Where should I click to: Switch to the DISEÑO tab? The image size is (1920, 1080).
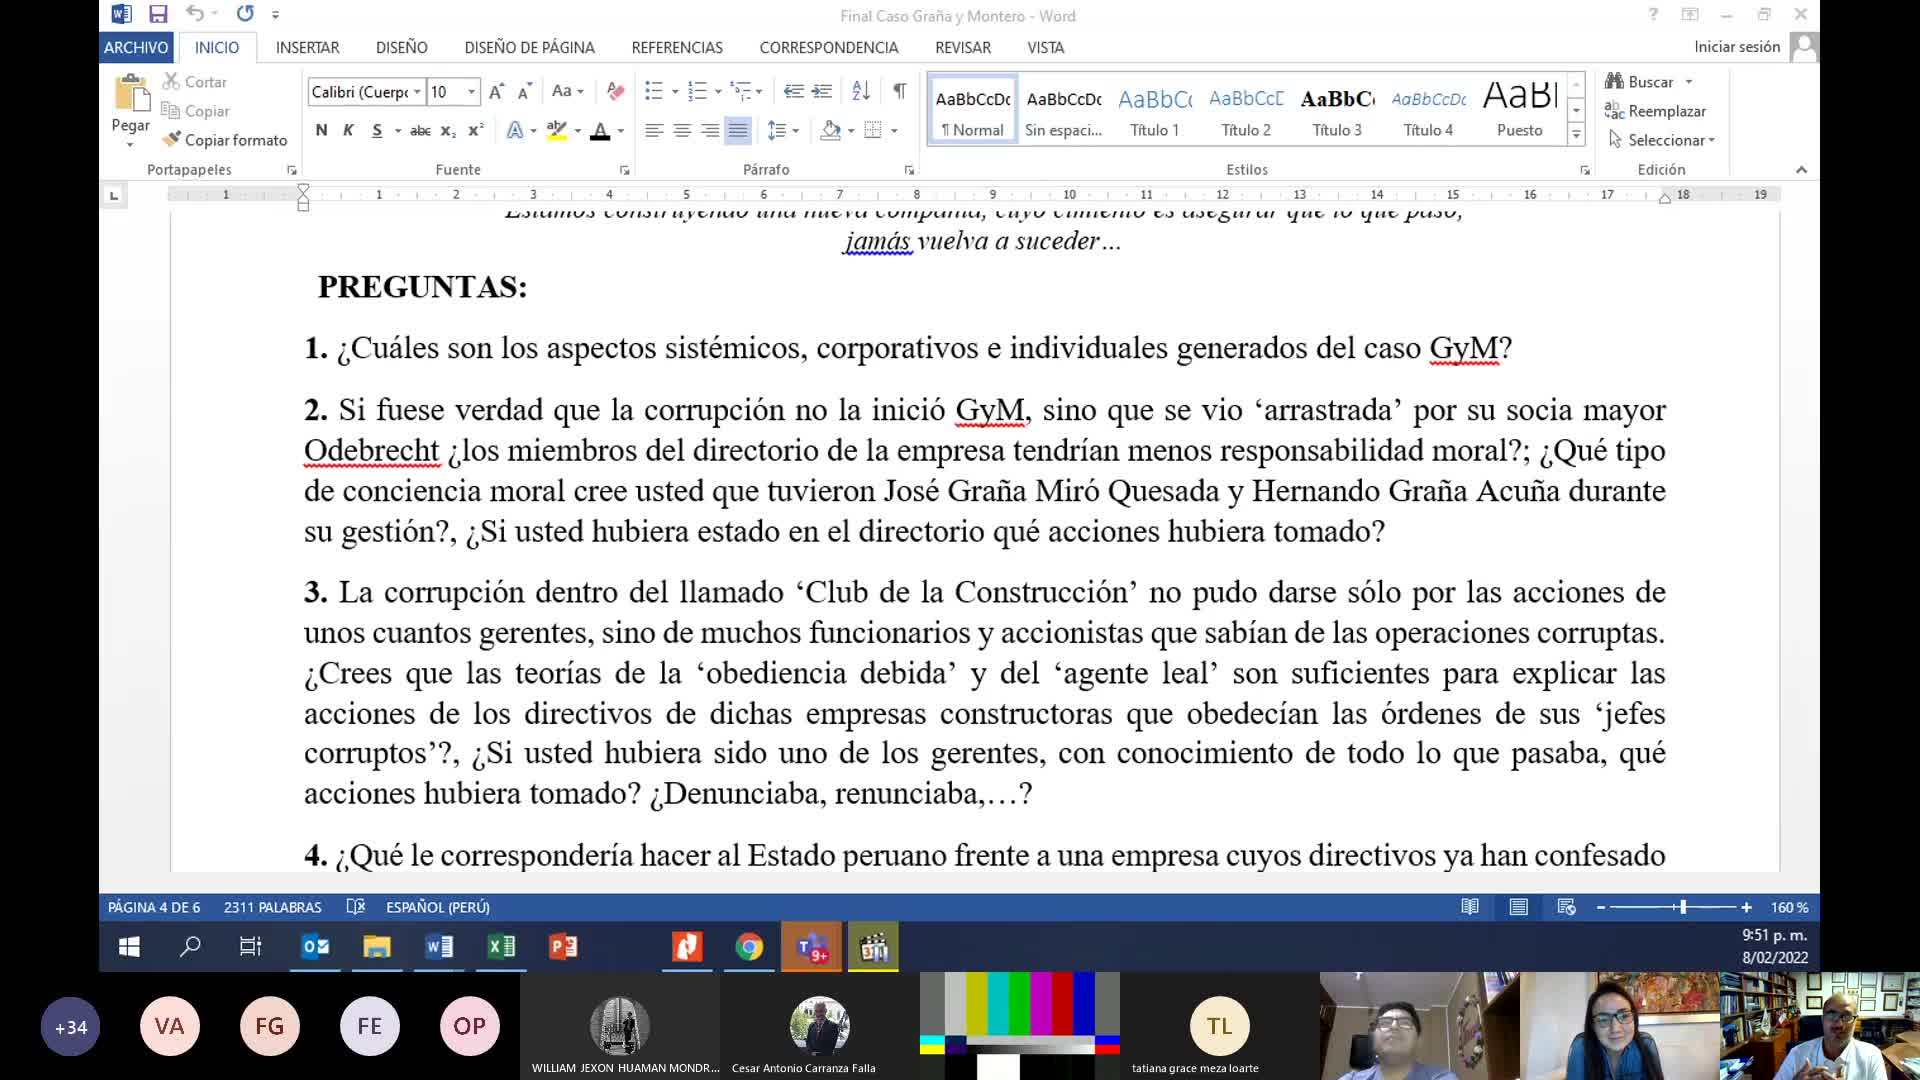click(x=402, y=47)
